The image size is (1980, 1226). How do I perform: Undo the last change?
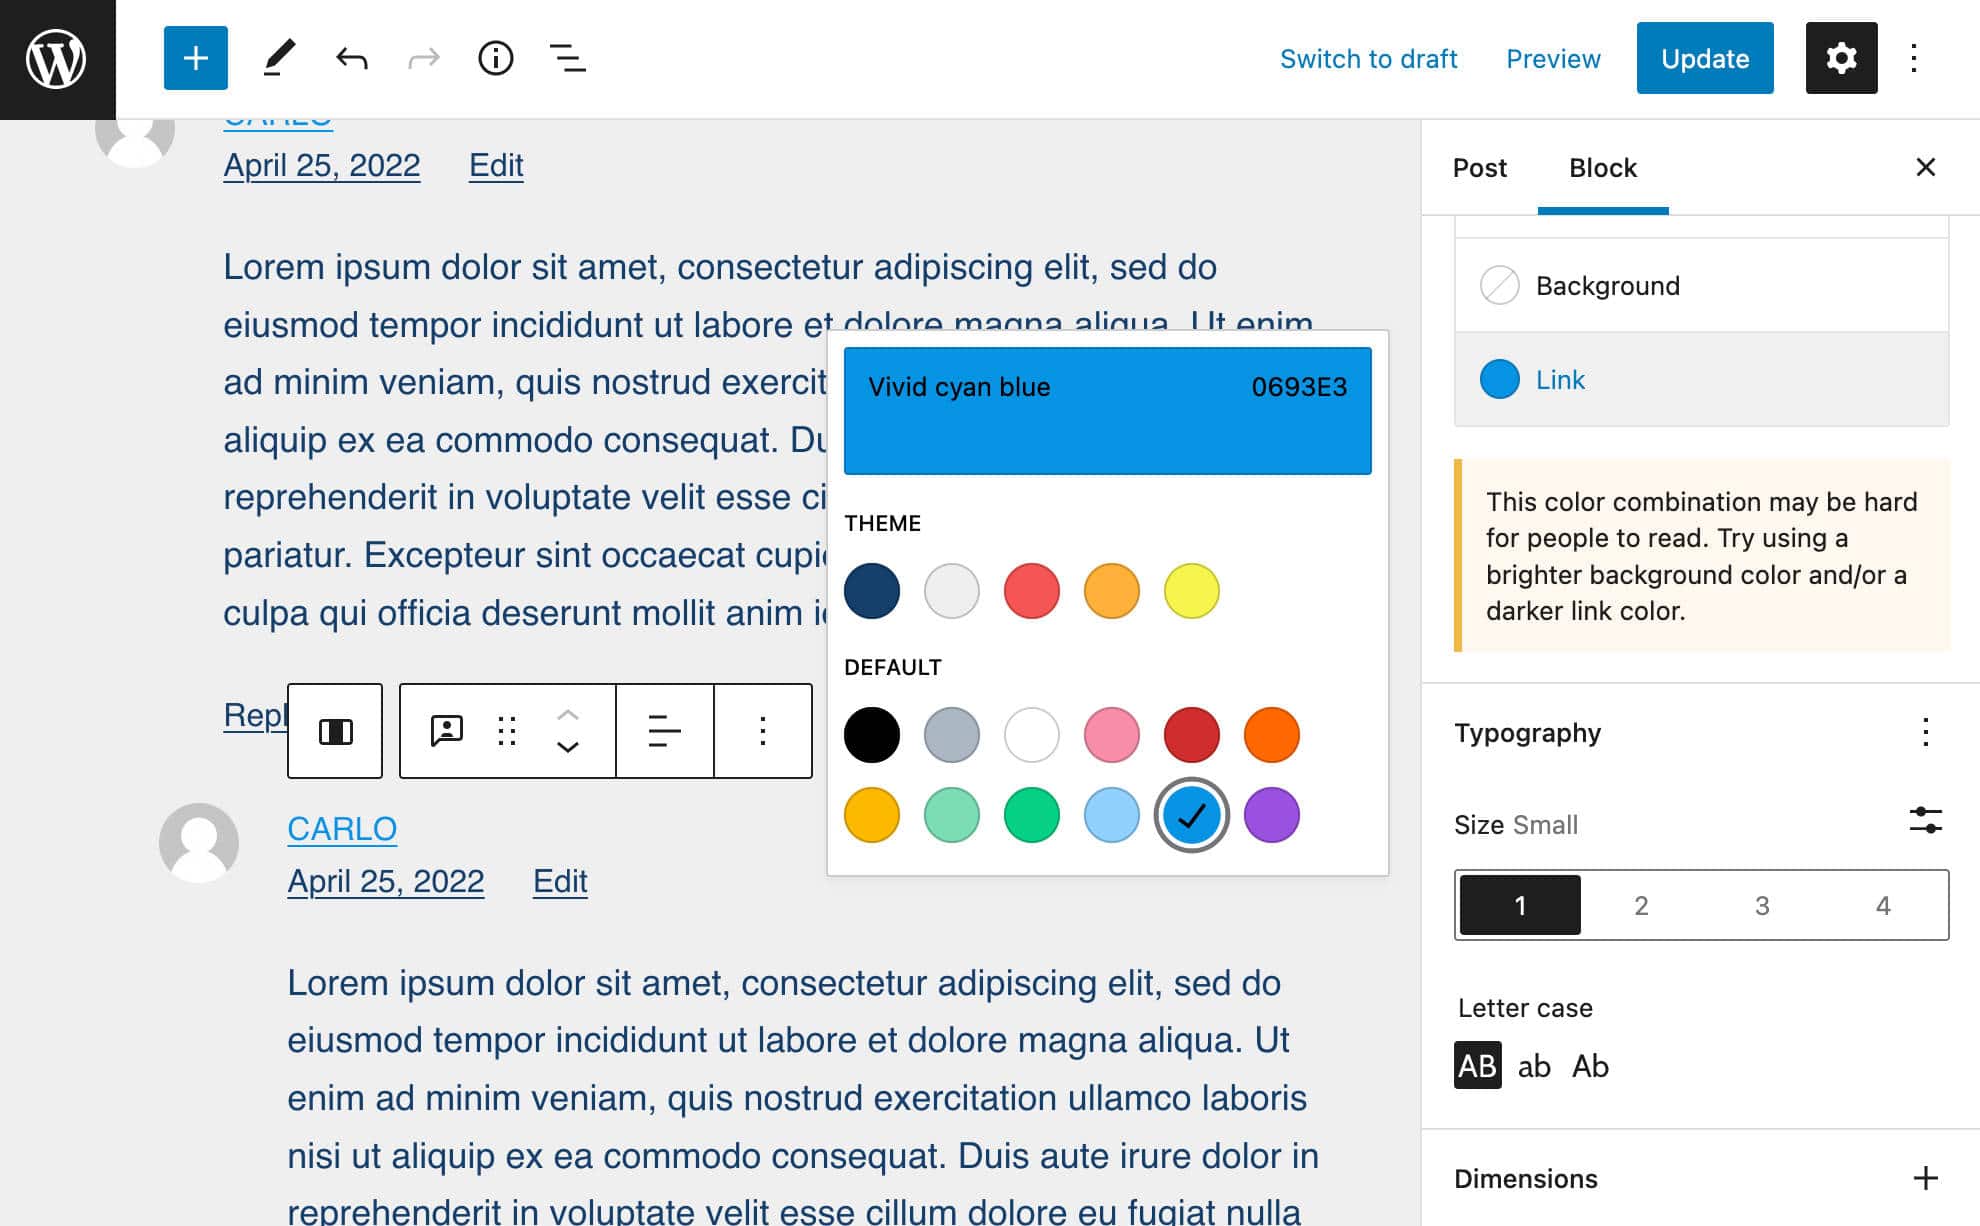click(351, 58)
